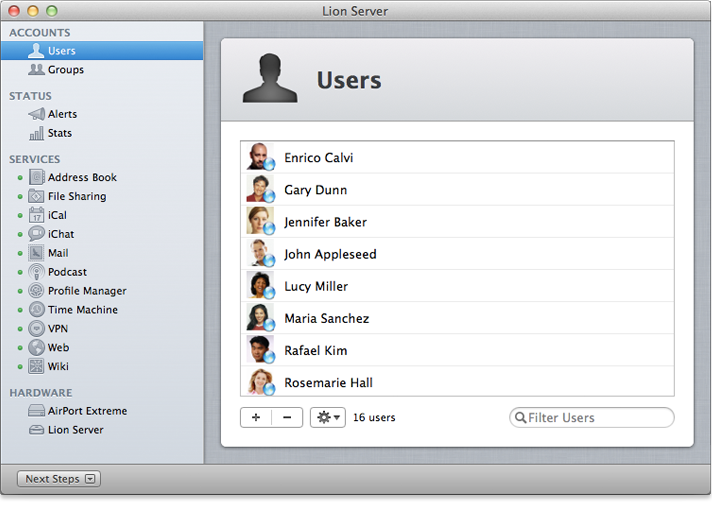Viewport: 712px width, 520px height.
Task: Click the Web globe icon
Action: tap(37, 348)
